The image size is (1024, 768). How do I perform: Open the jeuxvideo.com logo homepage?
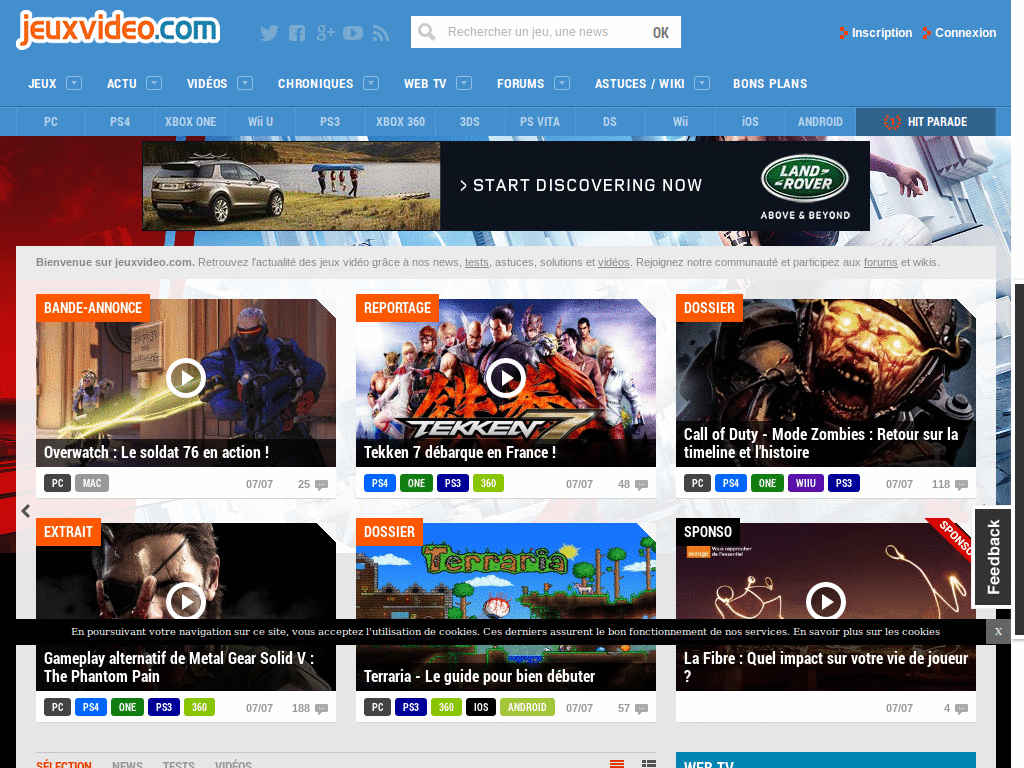pyautogui.click(x=118, y=29)
